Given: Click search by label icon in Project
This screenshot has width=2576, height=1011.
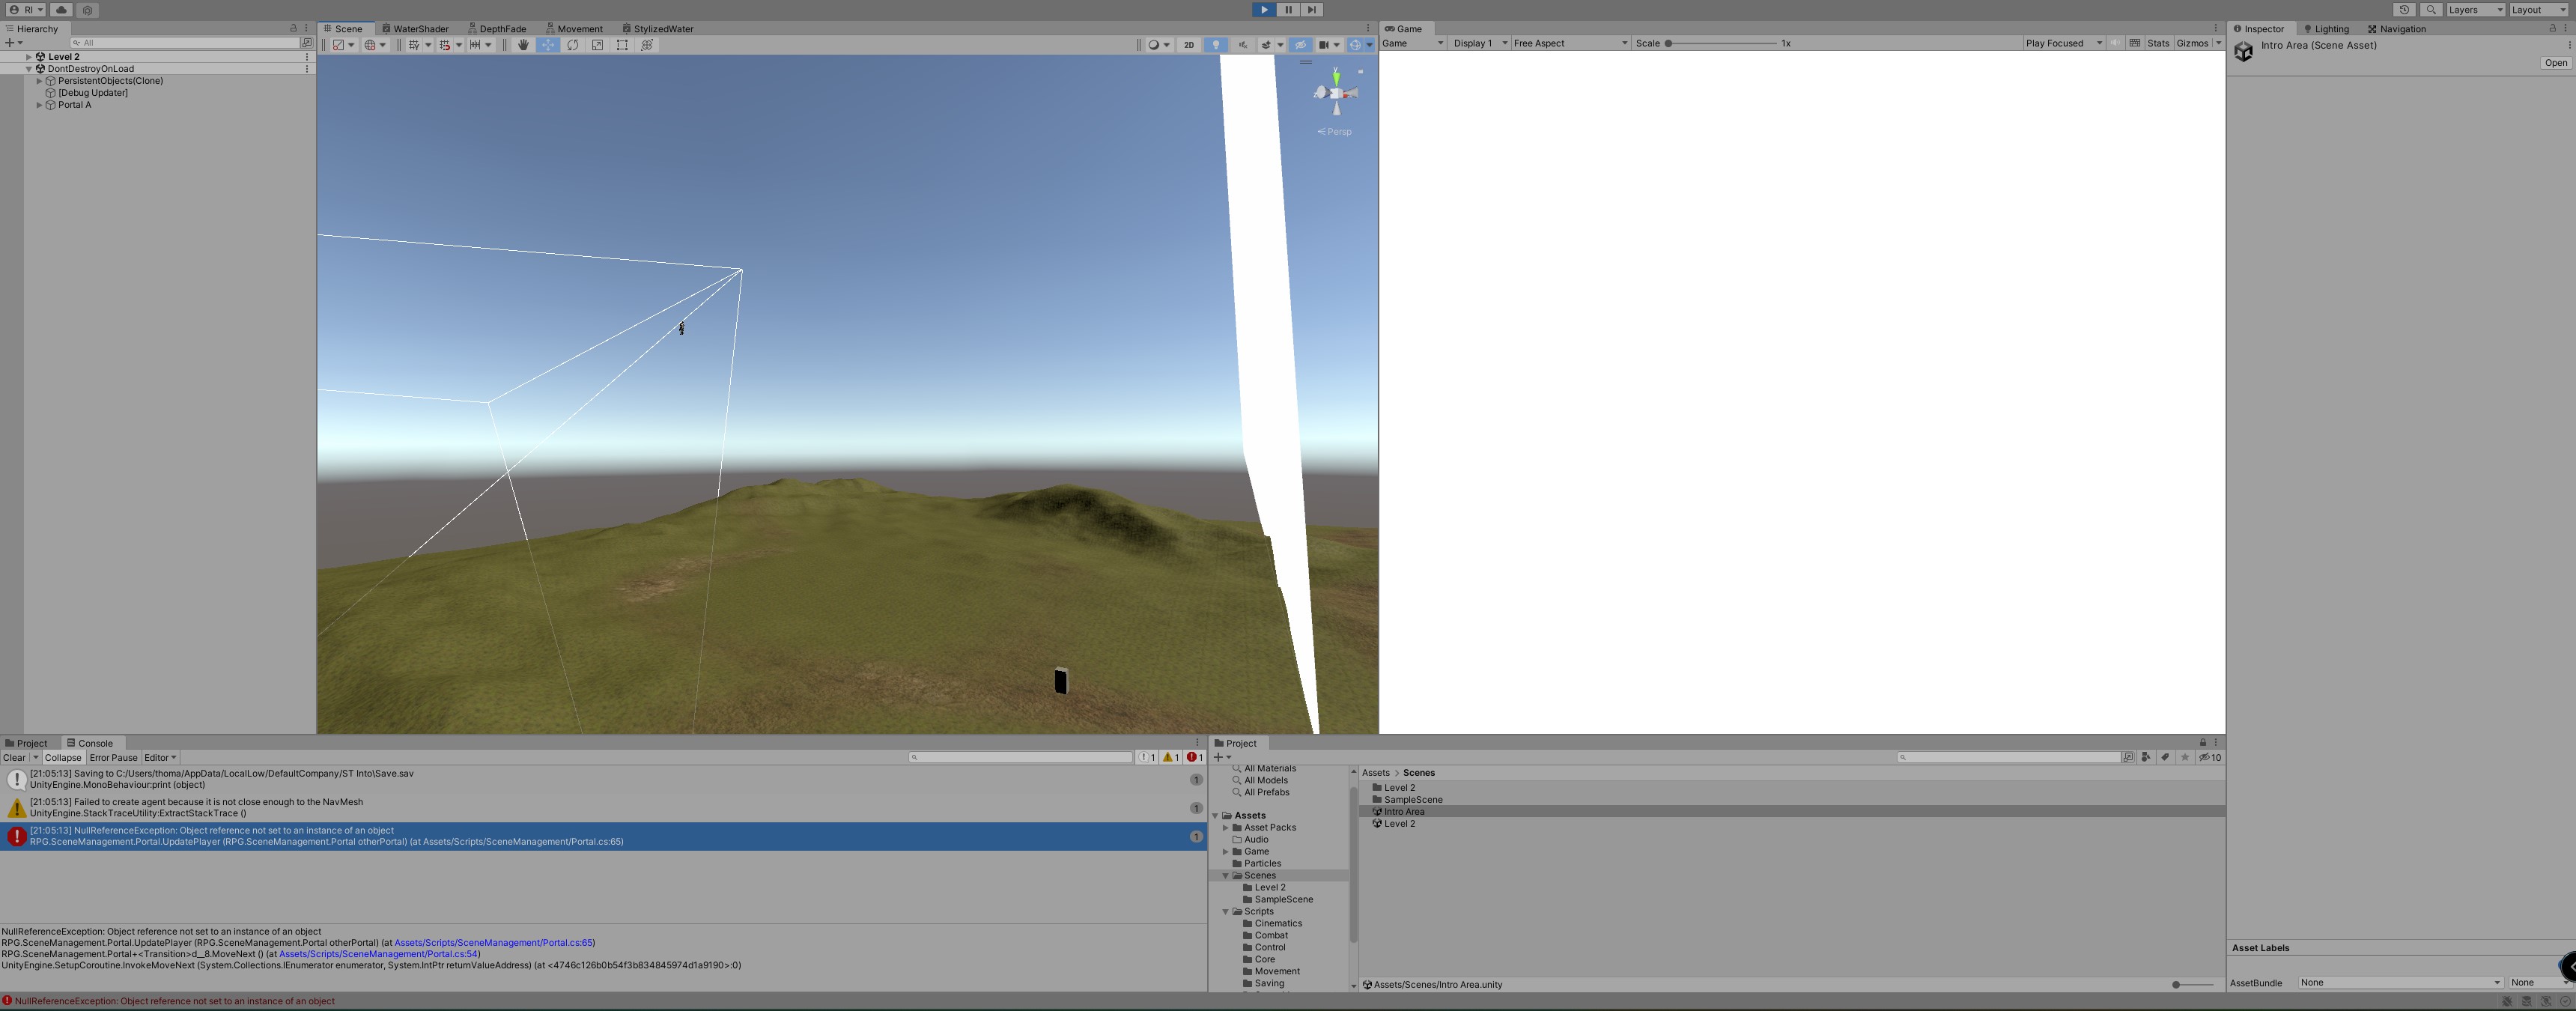Looking at the screenshot, I should tap(2165, 757).
